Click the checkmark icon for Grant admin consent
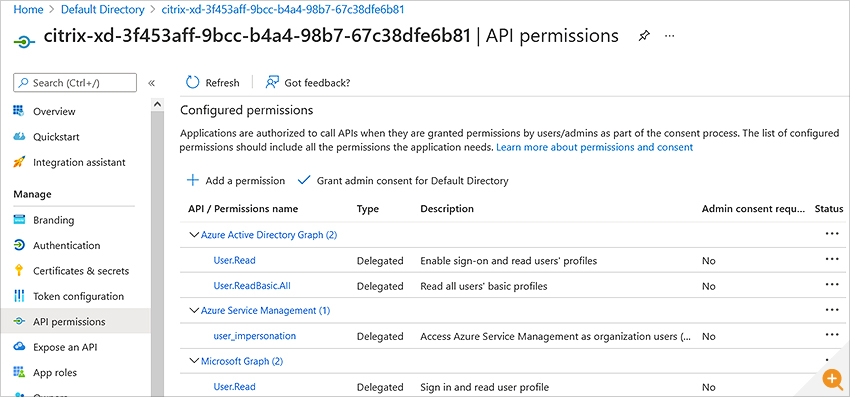Screen dimensions: 850x397 click(304, 180)
